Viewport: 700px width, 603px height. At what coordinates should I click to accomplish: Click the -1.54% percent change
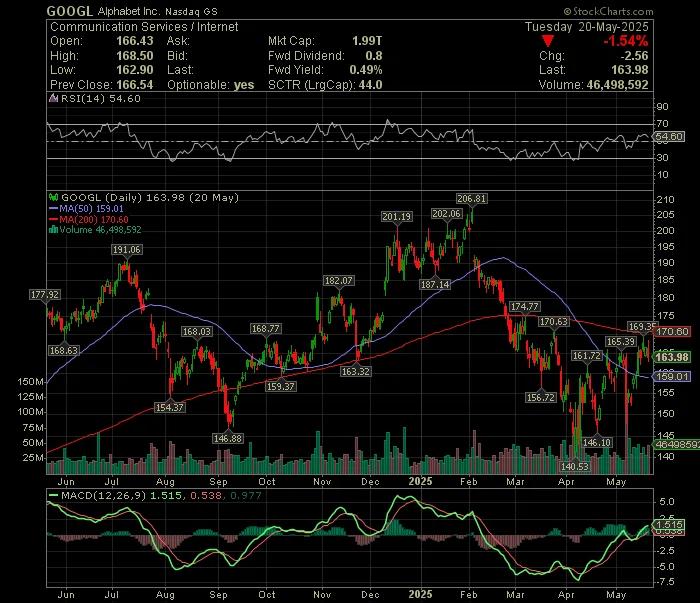(x=626, y=42)
